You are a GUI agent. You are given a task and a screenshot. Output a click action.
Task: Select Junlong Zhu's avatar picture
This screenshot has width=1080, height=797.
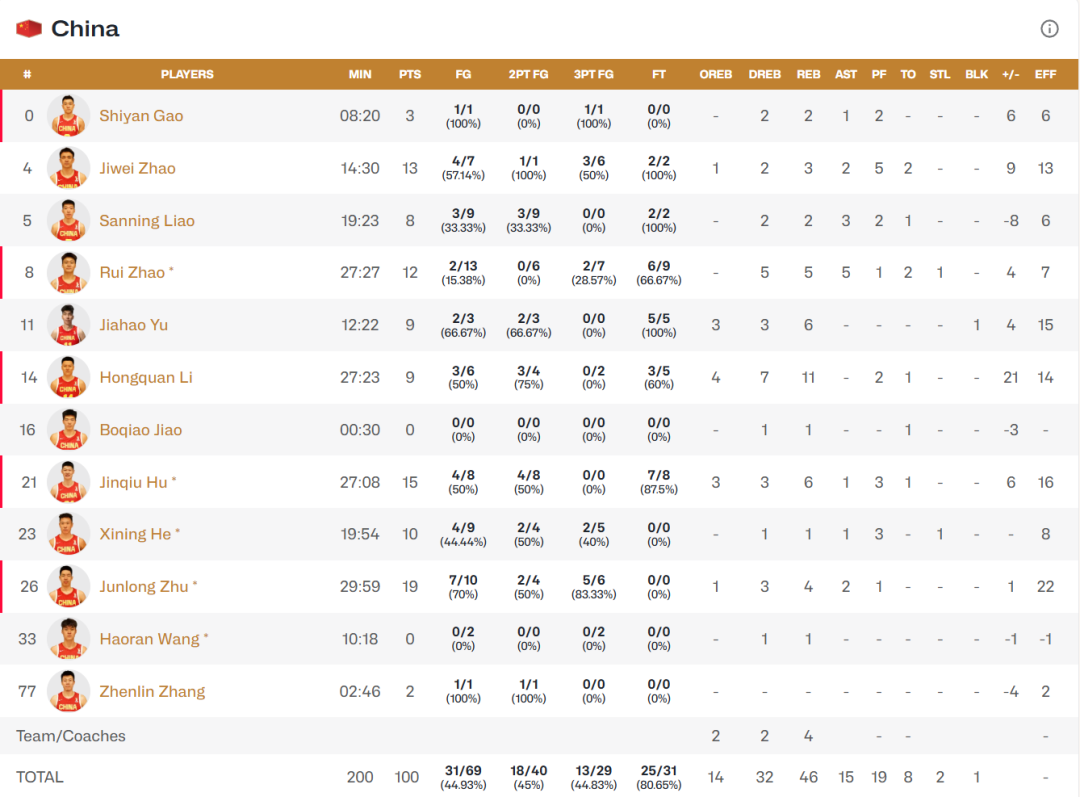pos(68,587)
